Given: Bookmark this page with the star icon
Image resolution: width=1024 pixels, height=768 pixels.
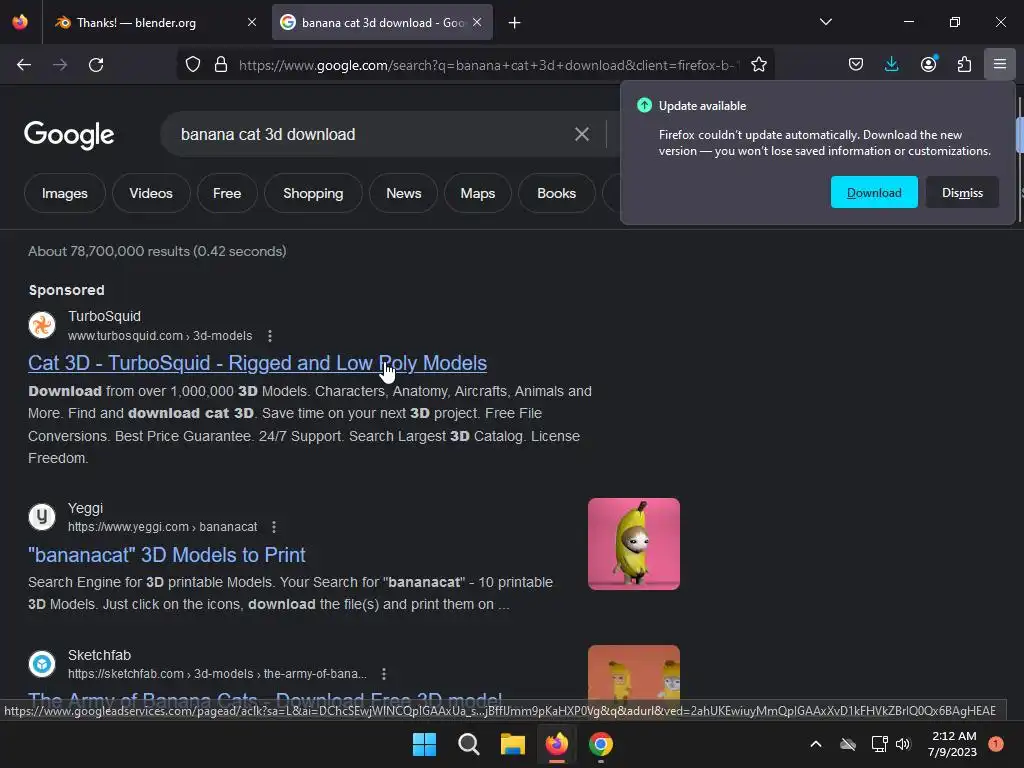Looking at the screenshot, I should coord(758,65).
